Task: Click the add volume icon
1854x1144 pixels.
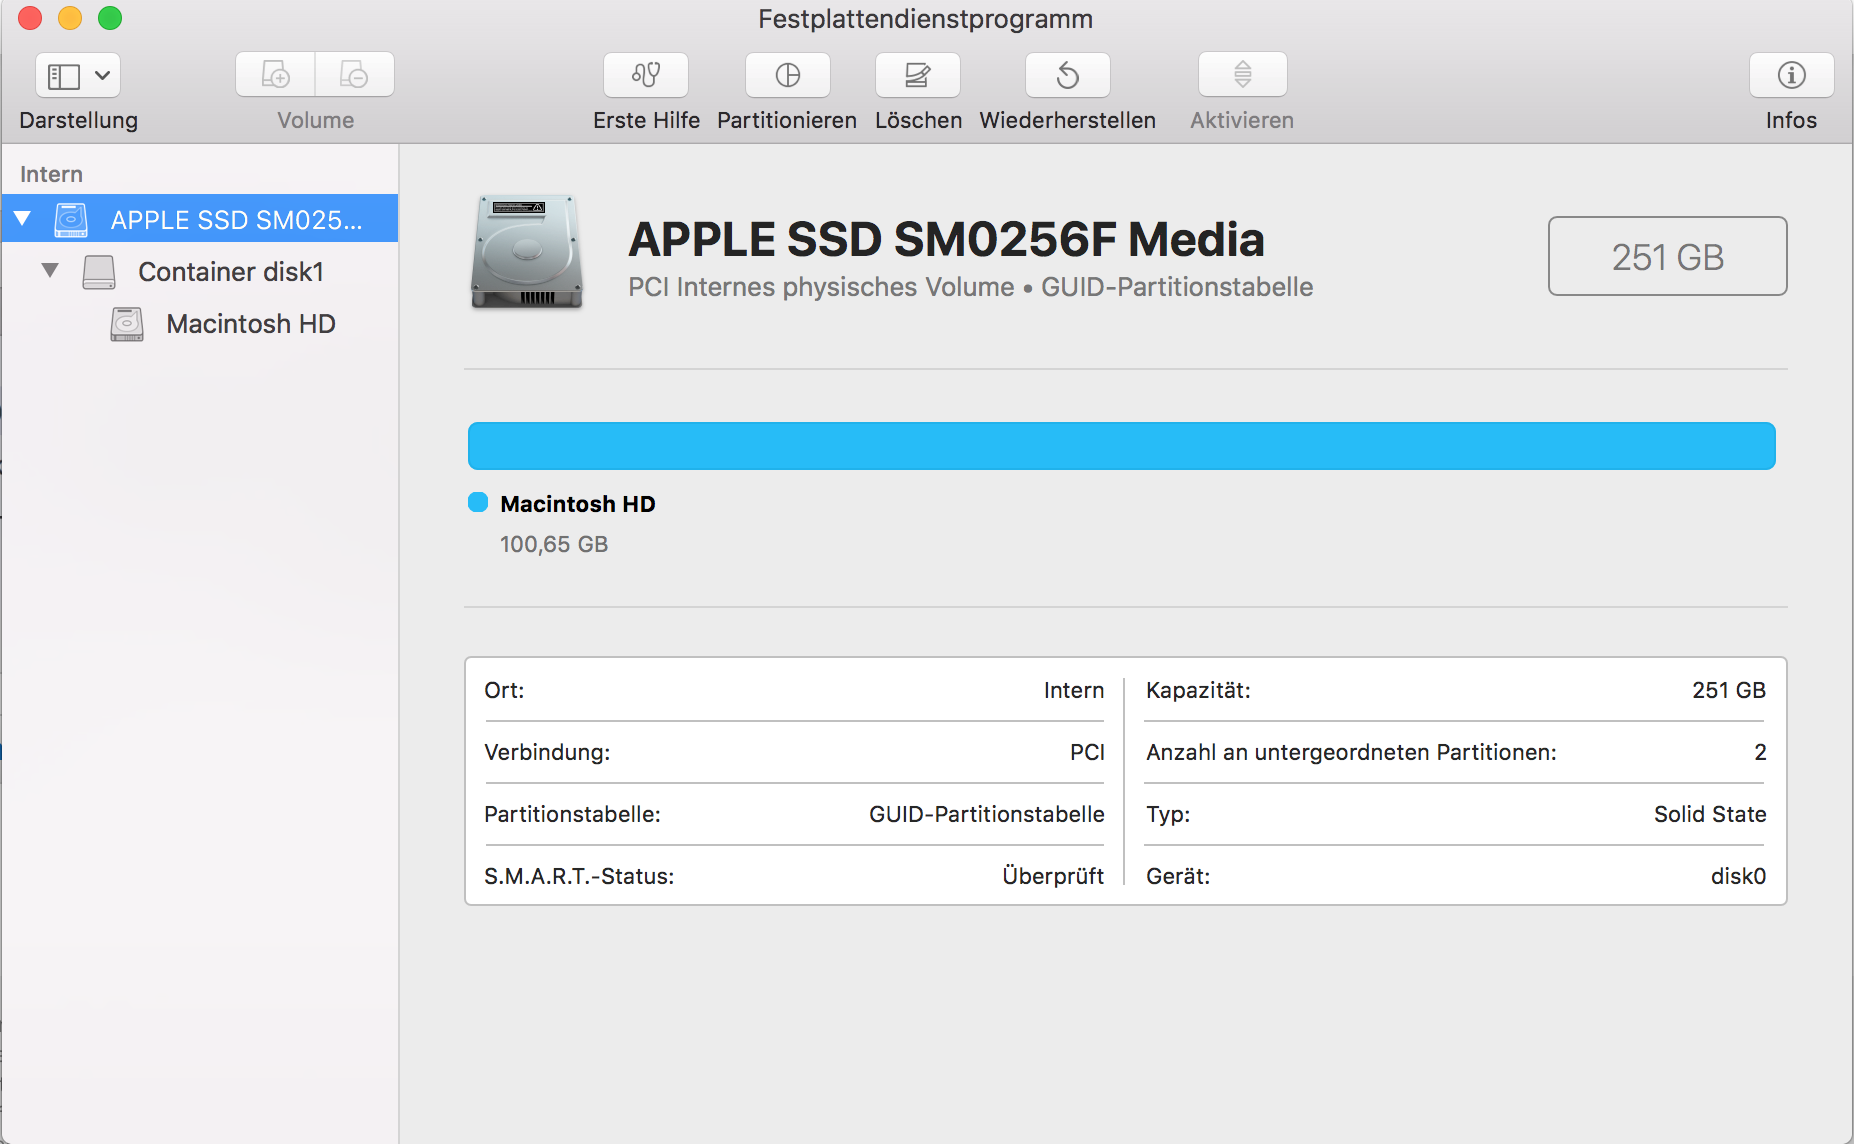Action: (x=275, y=75)
